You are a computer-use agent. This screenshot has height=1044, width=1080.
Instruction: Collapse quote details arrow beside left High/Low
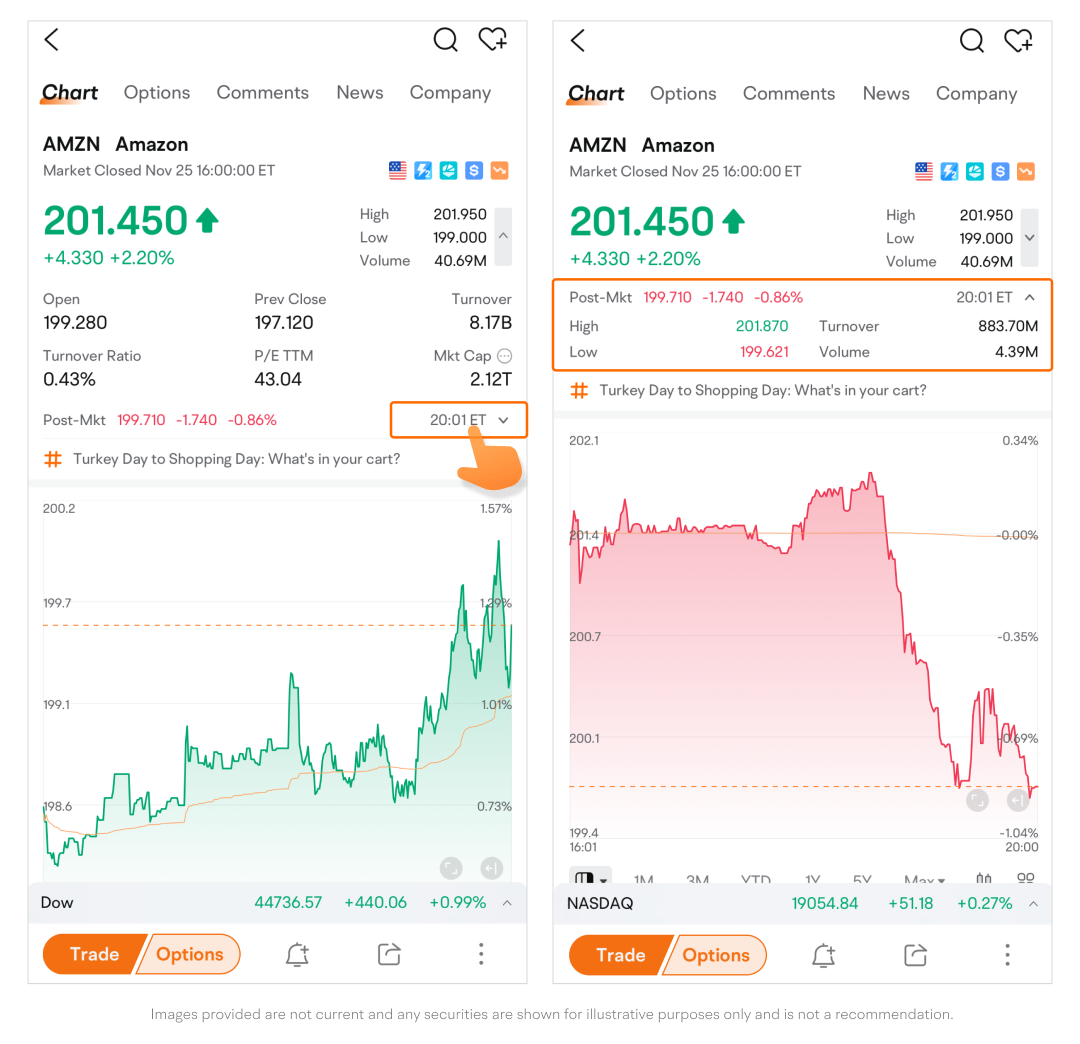(x=503, y=236)
